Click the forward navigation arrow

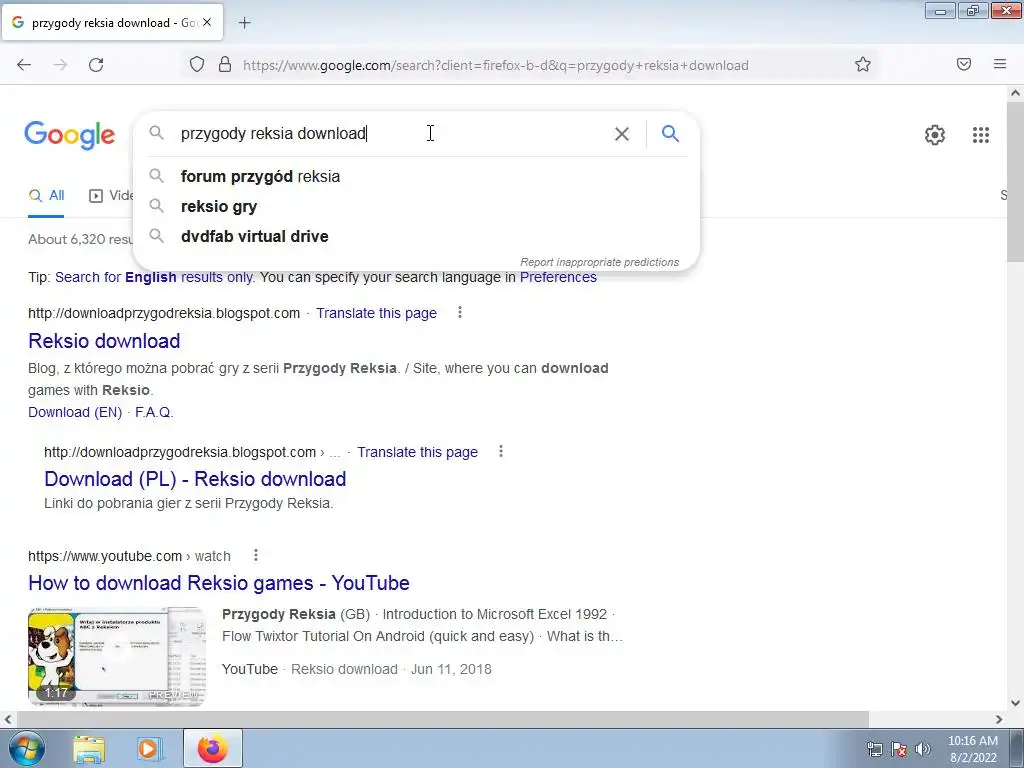pyautogui.click(x=60, y=65)
